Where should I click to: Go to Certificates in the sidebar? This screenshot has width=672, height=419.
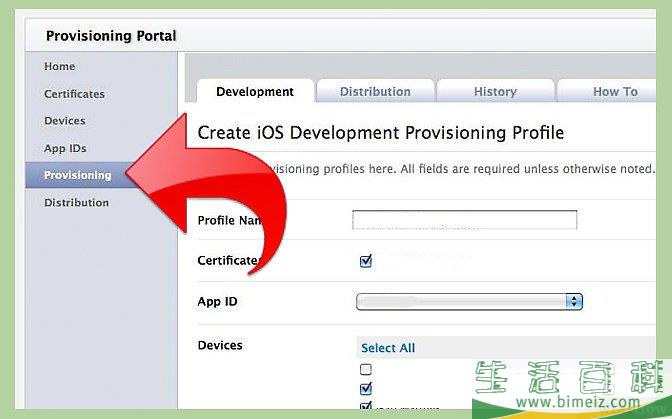point(75,94)
